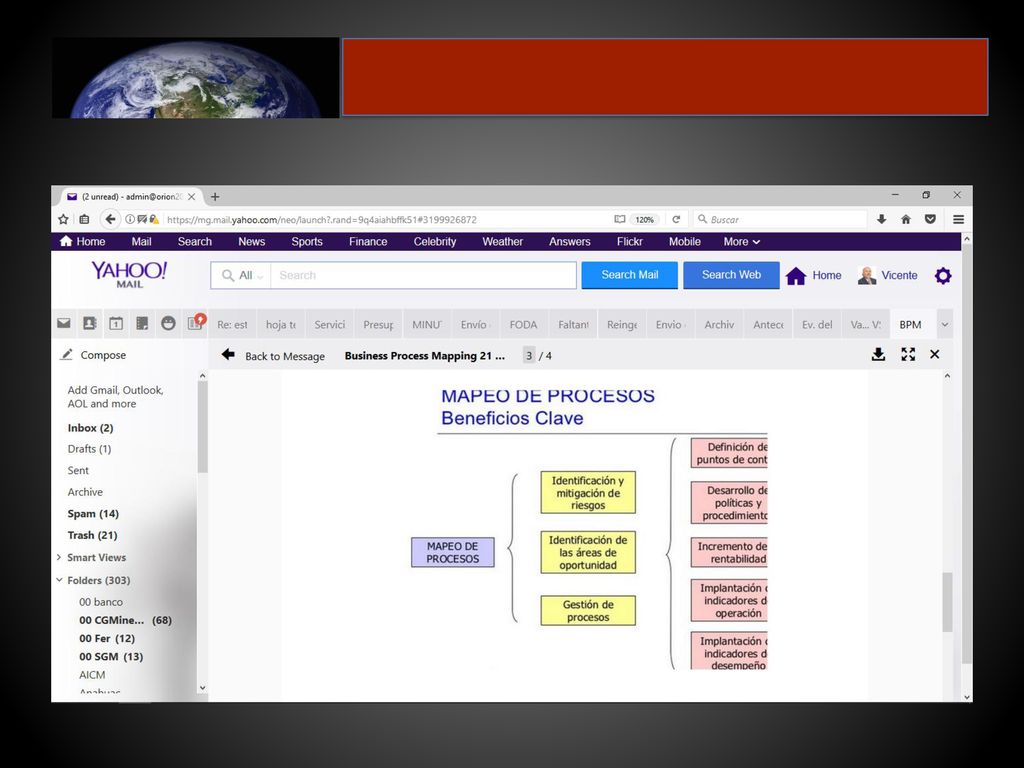This screenshot has height=768, width=1024.
Task: Open the Yahoo Mail inbox envelope icon
Action: (63, 323)
